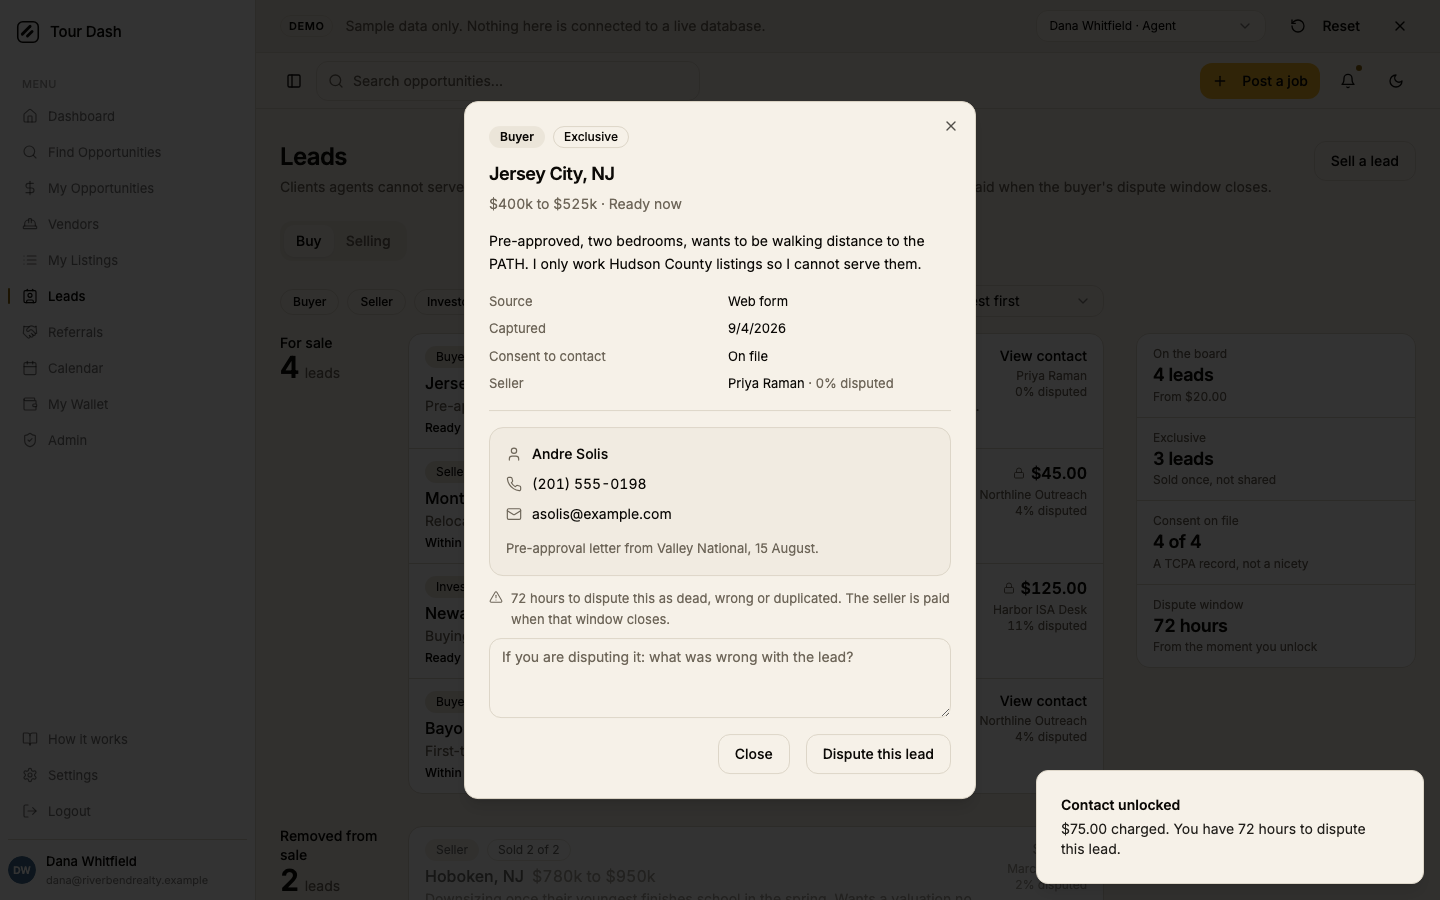Click the My Listings sidebar icon

[x=30, y=260]
